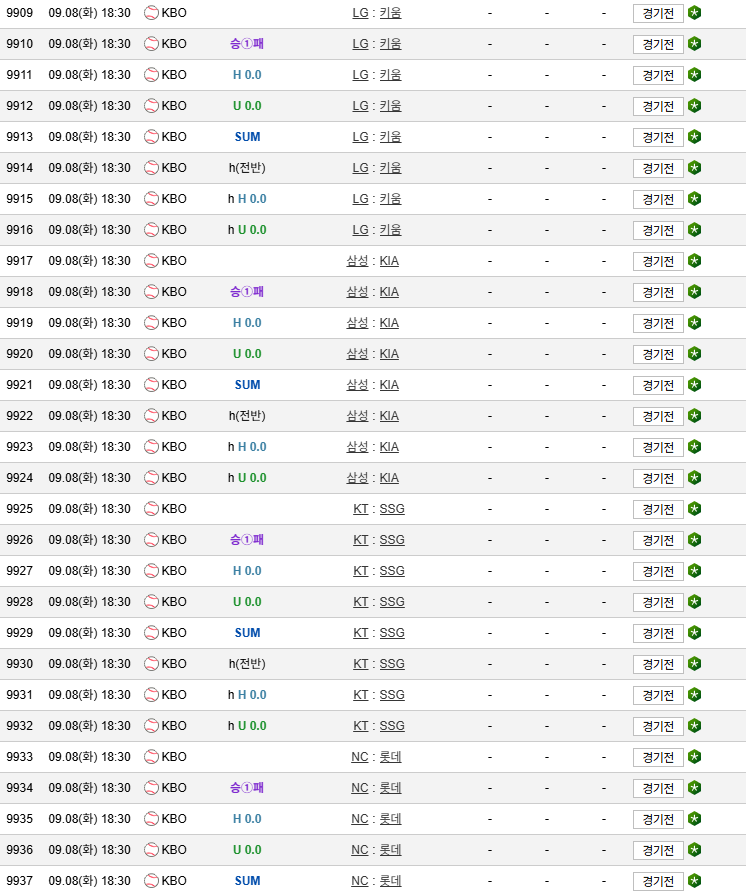Toggle favorite star for row 9917
Image resolution: width=746 pixels, height=892 pixels.
pos(694,261)
